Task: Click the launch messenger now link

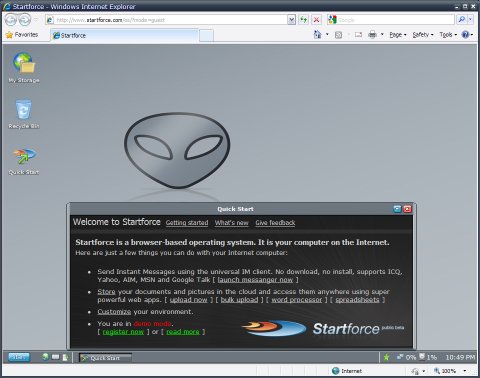Action: point(255,280)
